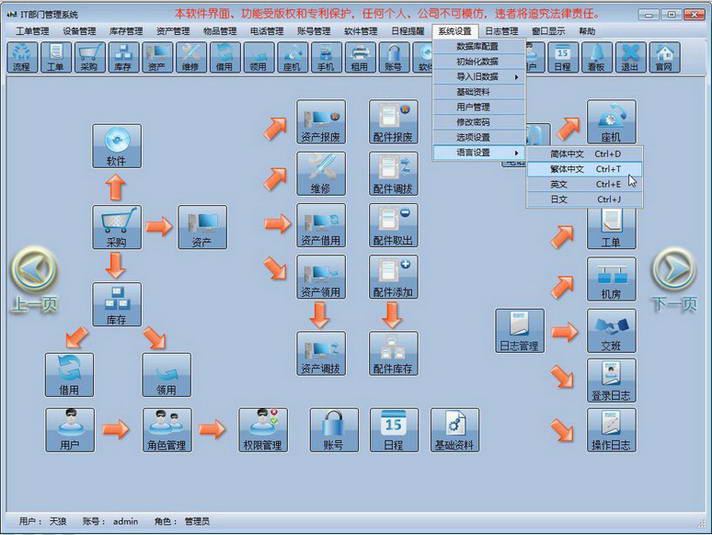
Task: Click the 基础资料 tile at bottom
Action: click(455, 430)
